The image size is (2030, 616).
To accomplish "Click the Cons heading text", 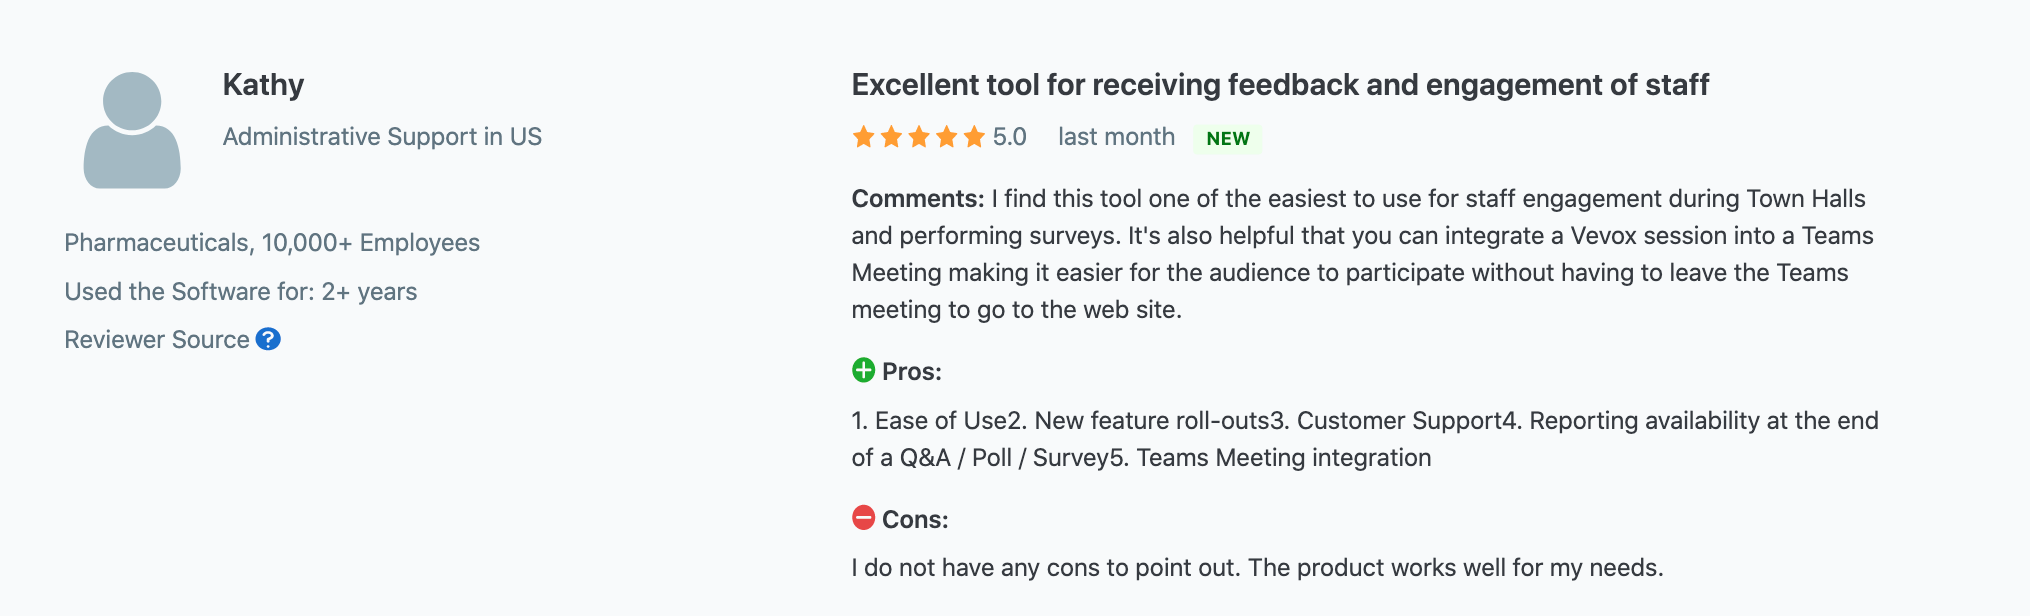I will pyautogui.click(x=914, y=520).
